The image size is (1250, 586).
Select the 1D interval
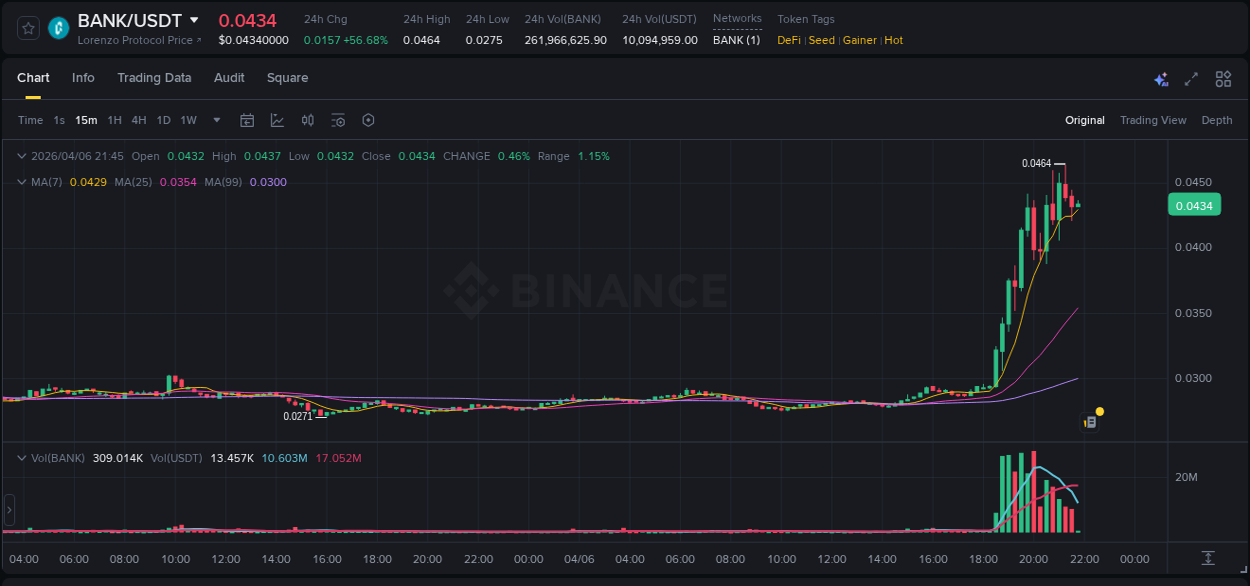(x=163, y=120)
